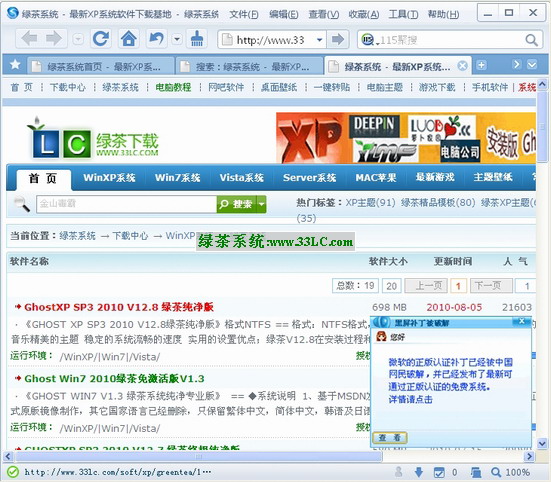The width and height of the screenshot is (551, 482).
Task: Select the WinXP系统 nav tab
Action: (x=109, y=177)
